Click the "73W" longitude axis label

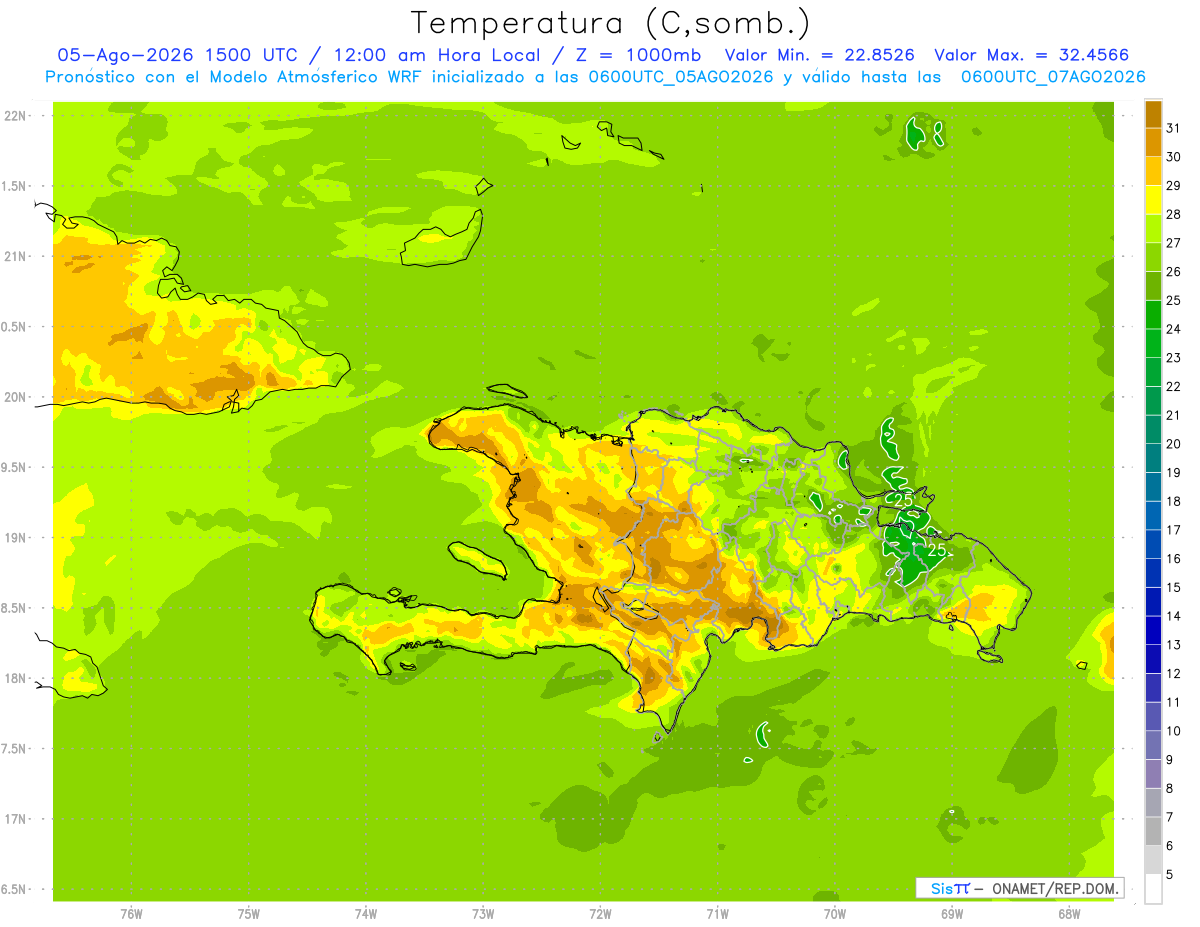tap(483, 913)
